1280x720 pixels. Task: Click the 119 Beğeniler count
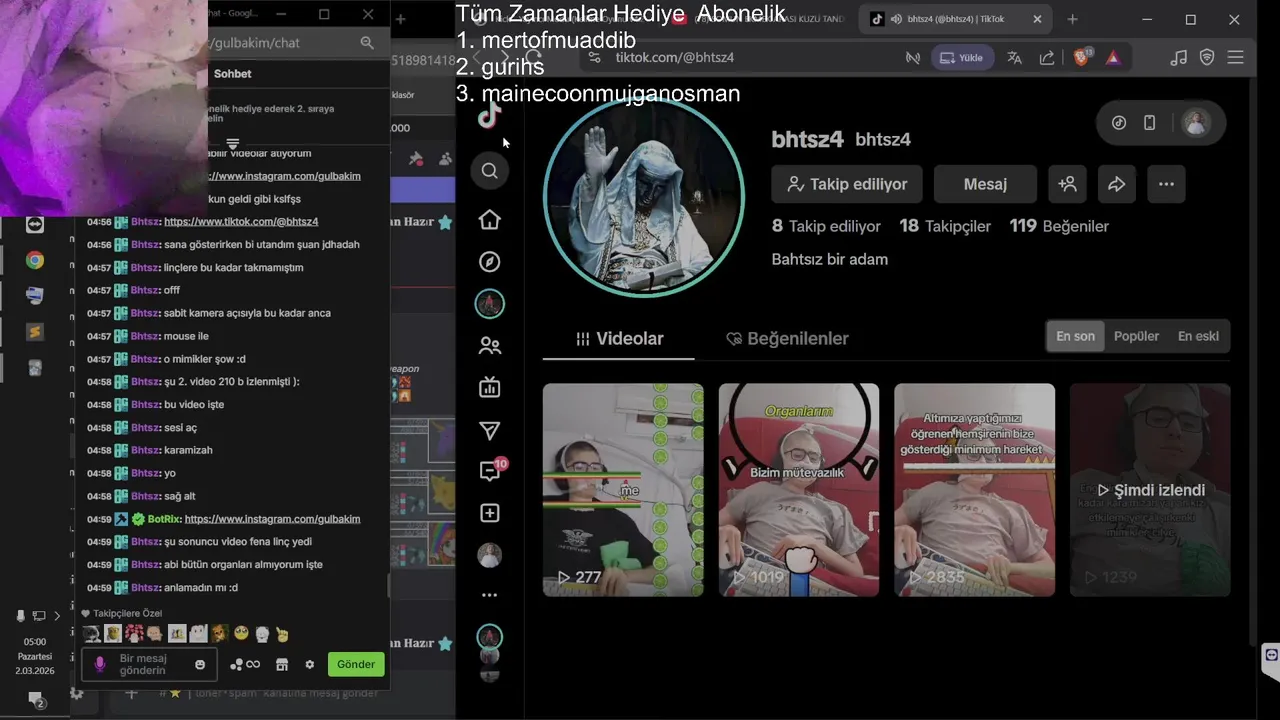pos(1059,226)
